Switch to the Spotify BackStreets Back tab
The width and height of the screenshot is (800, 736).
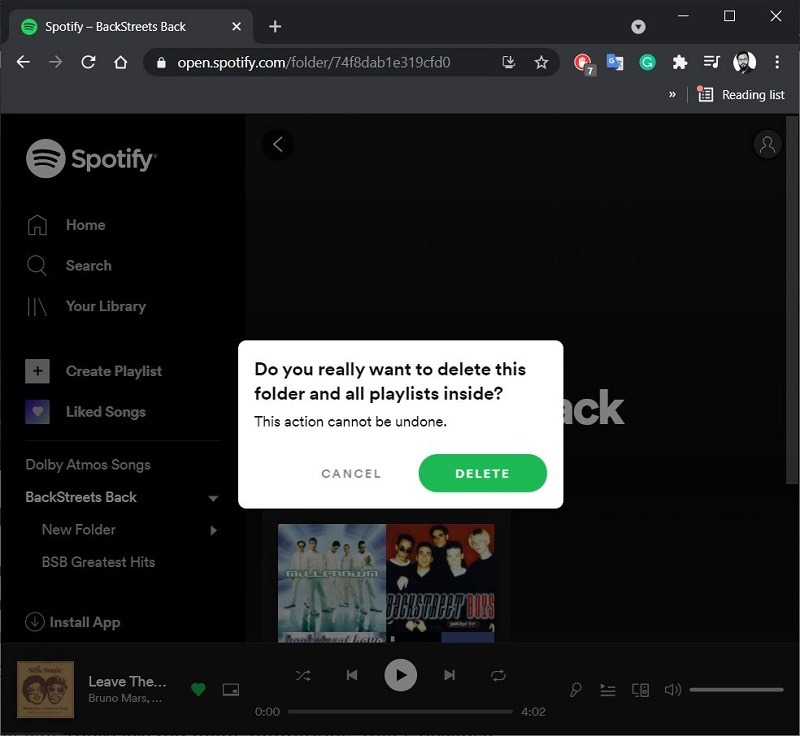[x=110, y=26]
